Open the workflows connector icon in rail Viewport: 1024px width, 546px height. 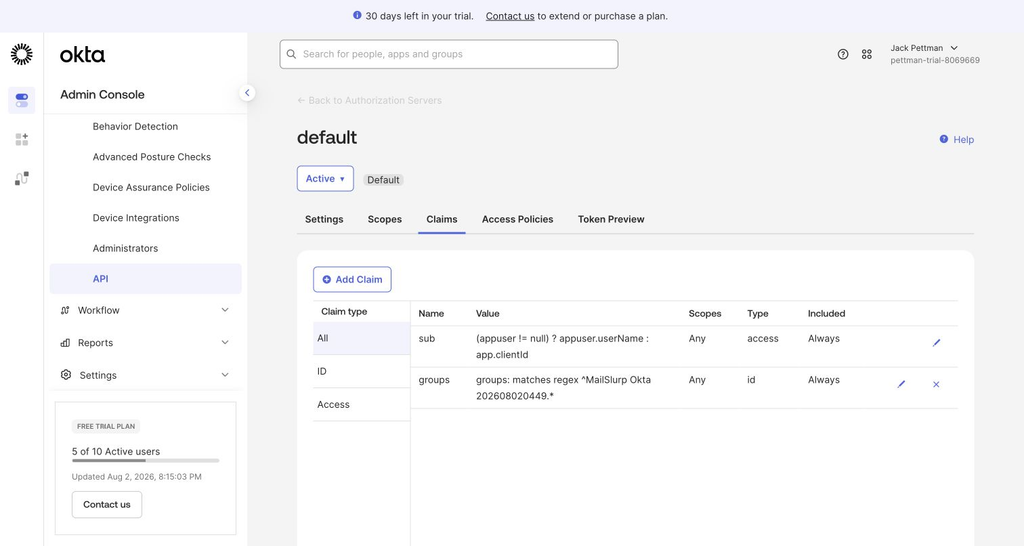click(22, 178)
